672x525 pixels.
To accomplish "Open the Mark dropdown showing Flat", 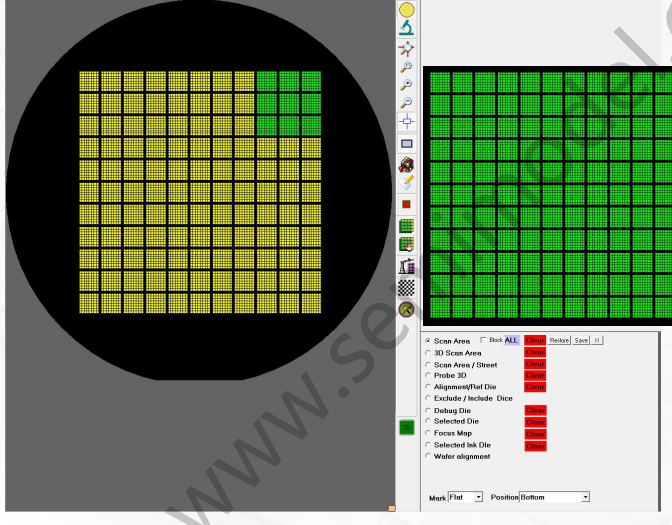I will point(465,497).
